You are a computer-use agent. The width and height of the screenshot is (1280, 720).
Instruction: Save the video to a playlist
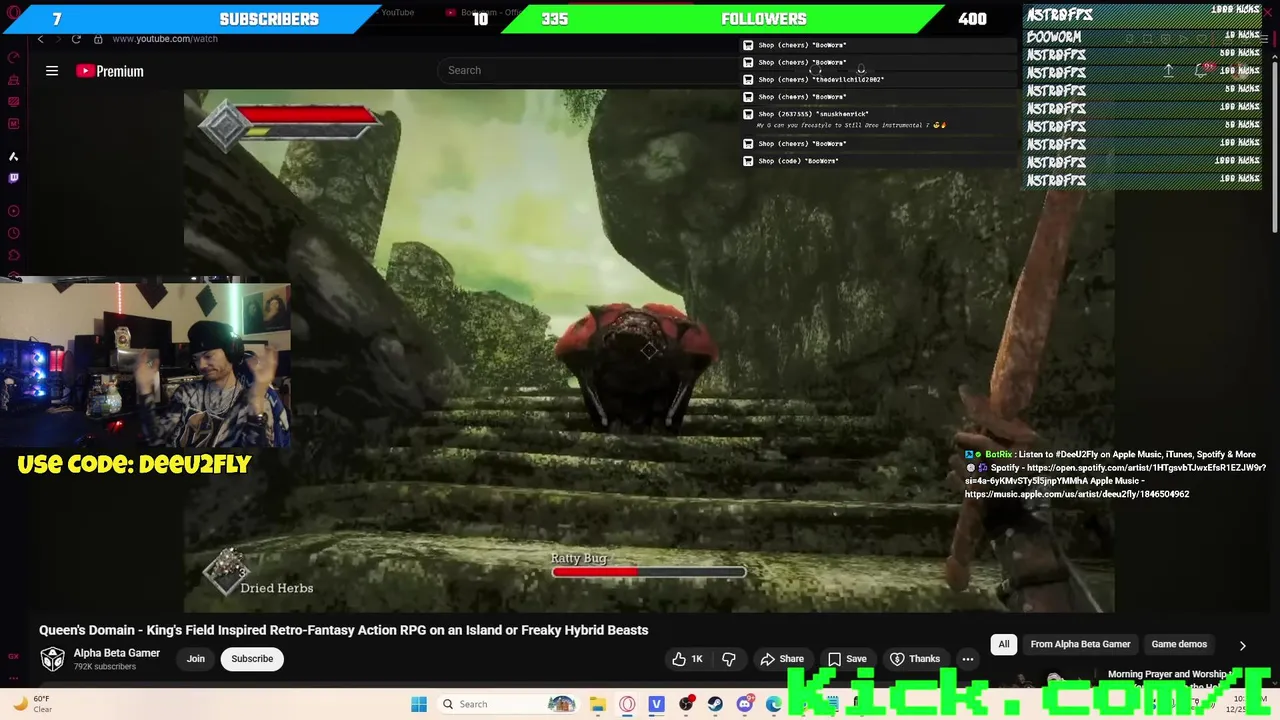tap(847, 659)
